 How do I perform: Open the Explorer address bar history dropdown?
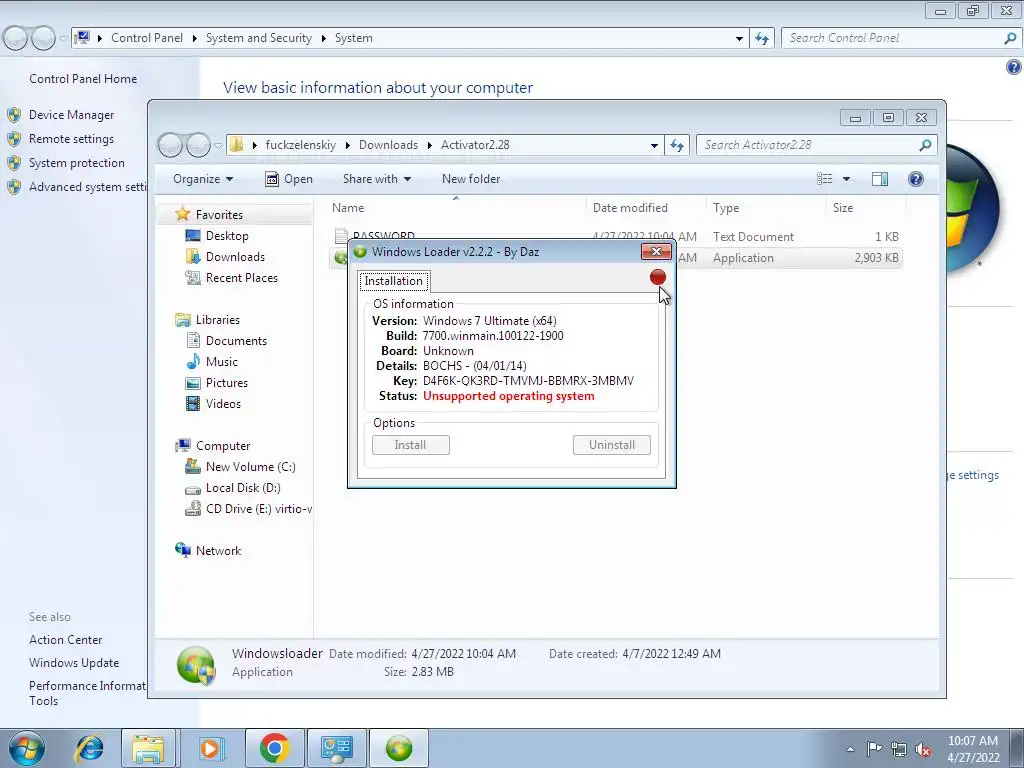coord(654,146)
